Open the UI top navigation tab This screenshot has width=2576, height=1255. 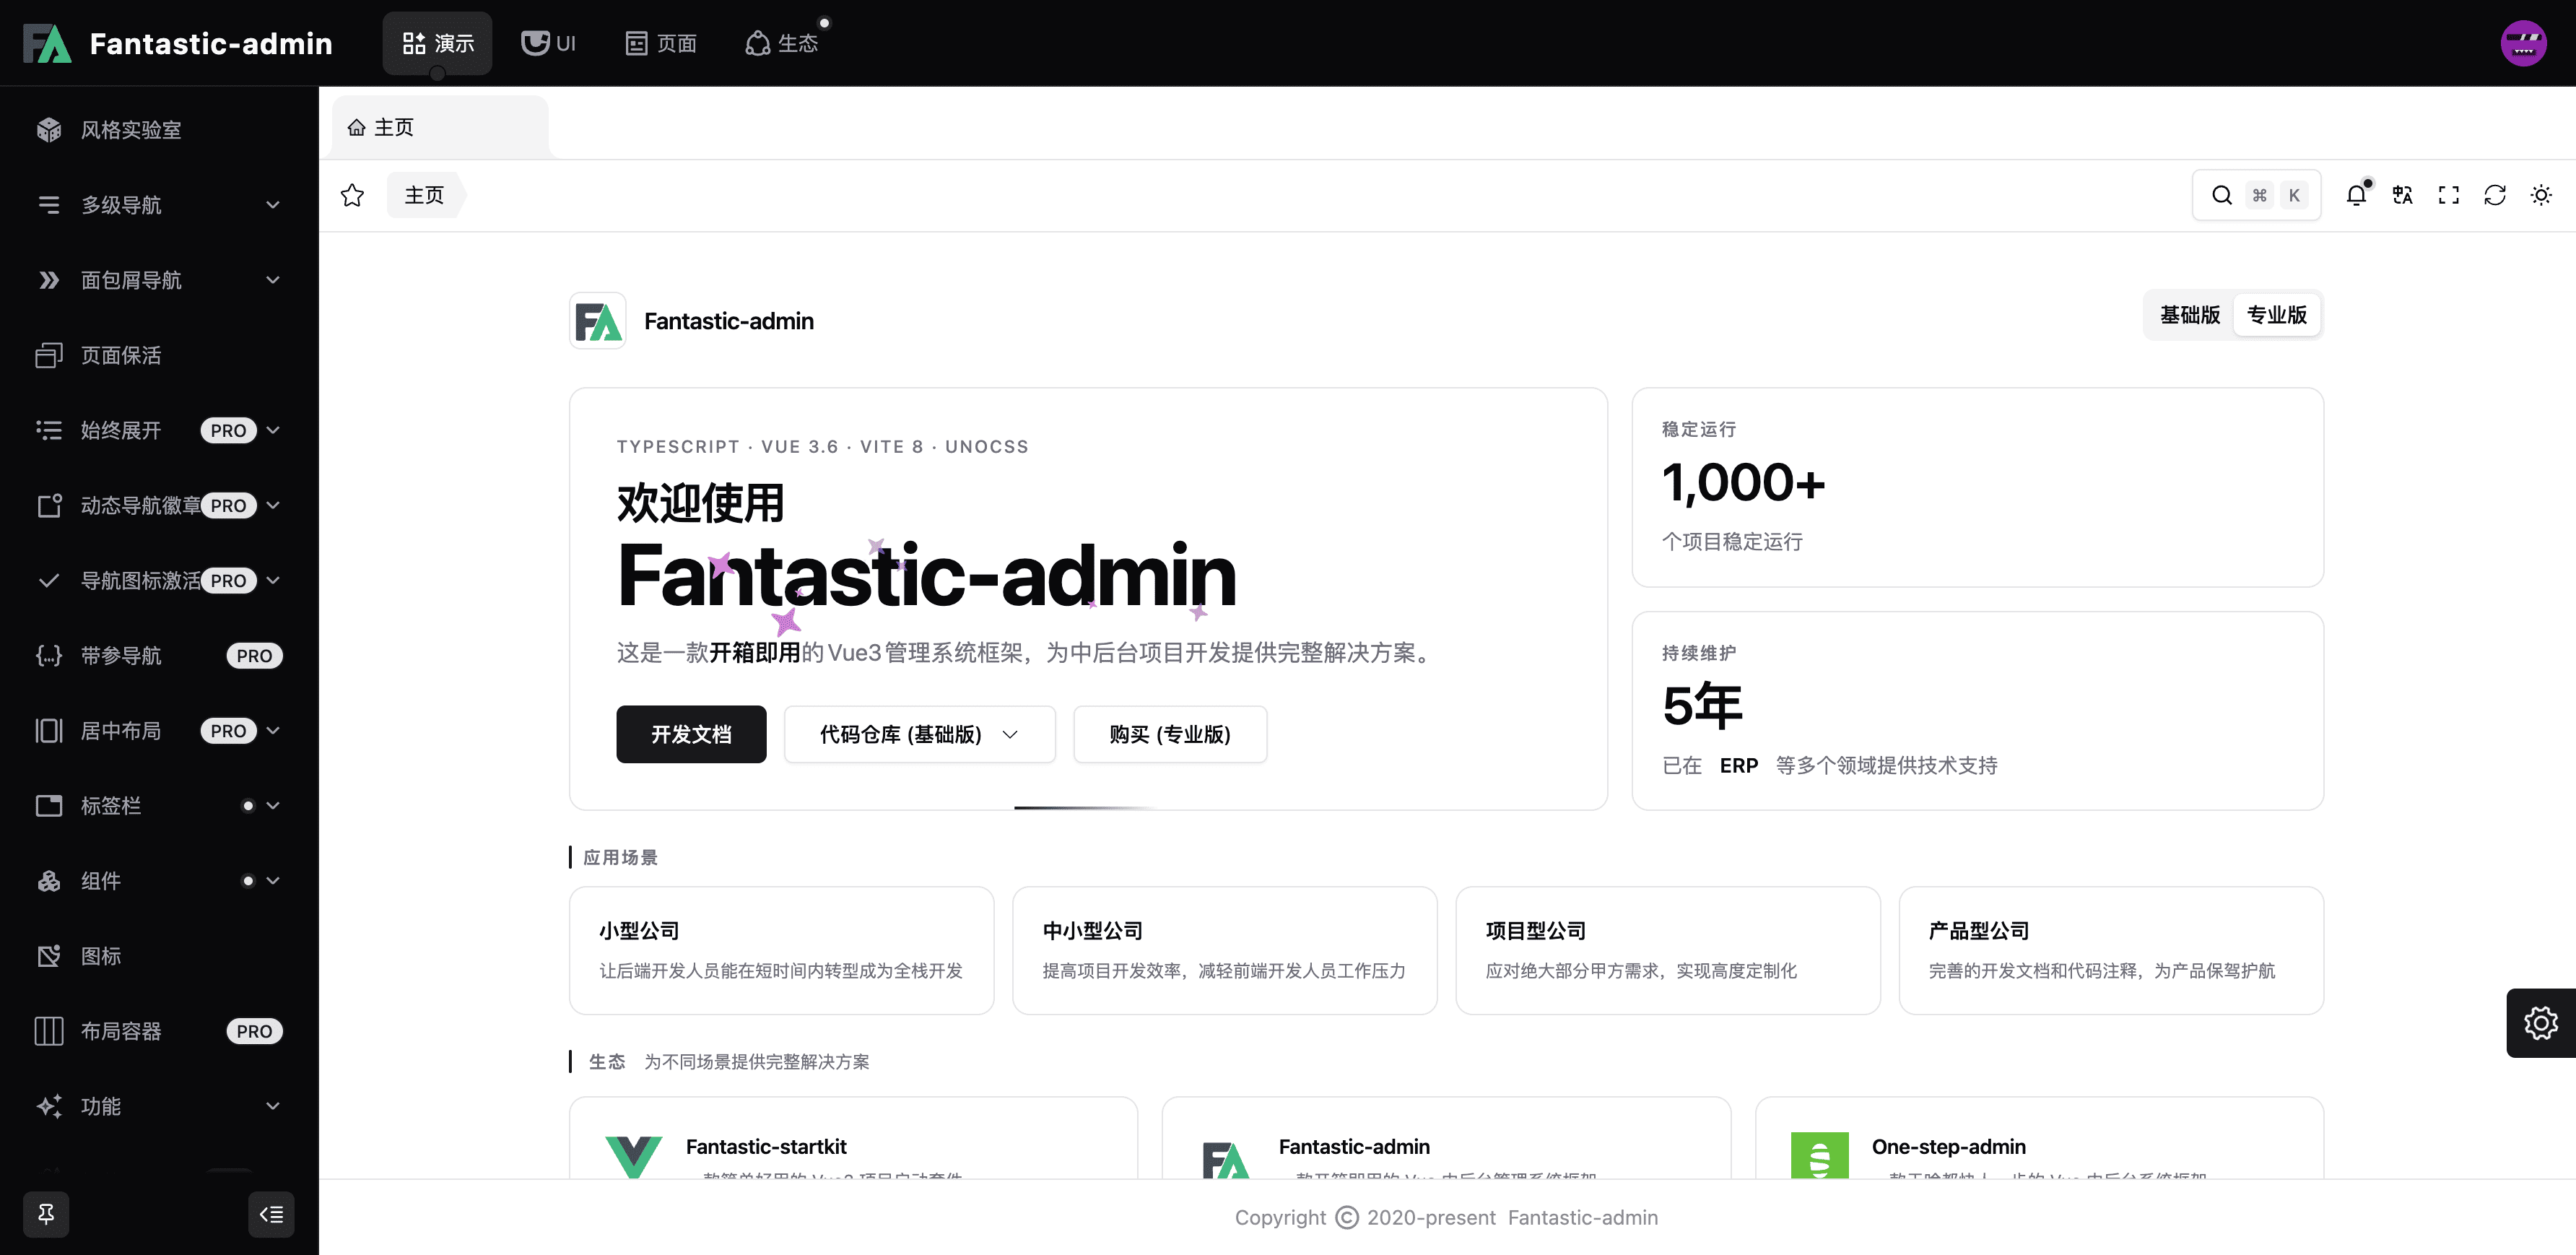click(x=548, y=43)
